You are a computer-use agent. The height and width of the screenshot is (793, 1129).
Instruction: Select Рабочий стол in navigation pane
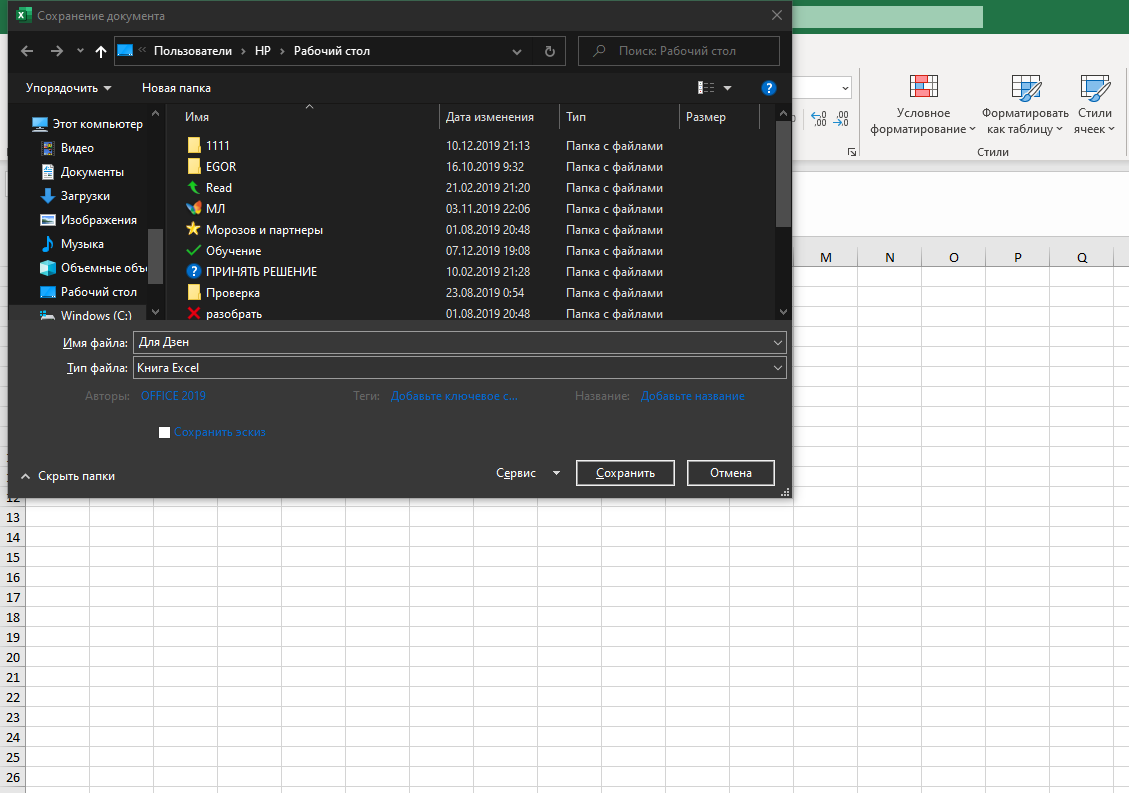coord(89,292)
